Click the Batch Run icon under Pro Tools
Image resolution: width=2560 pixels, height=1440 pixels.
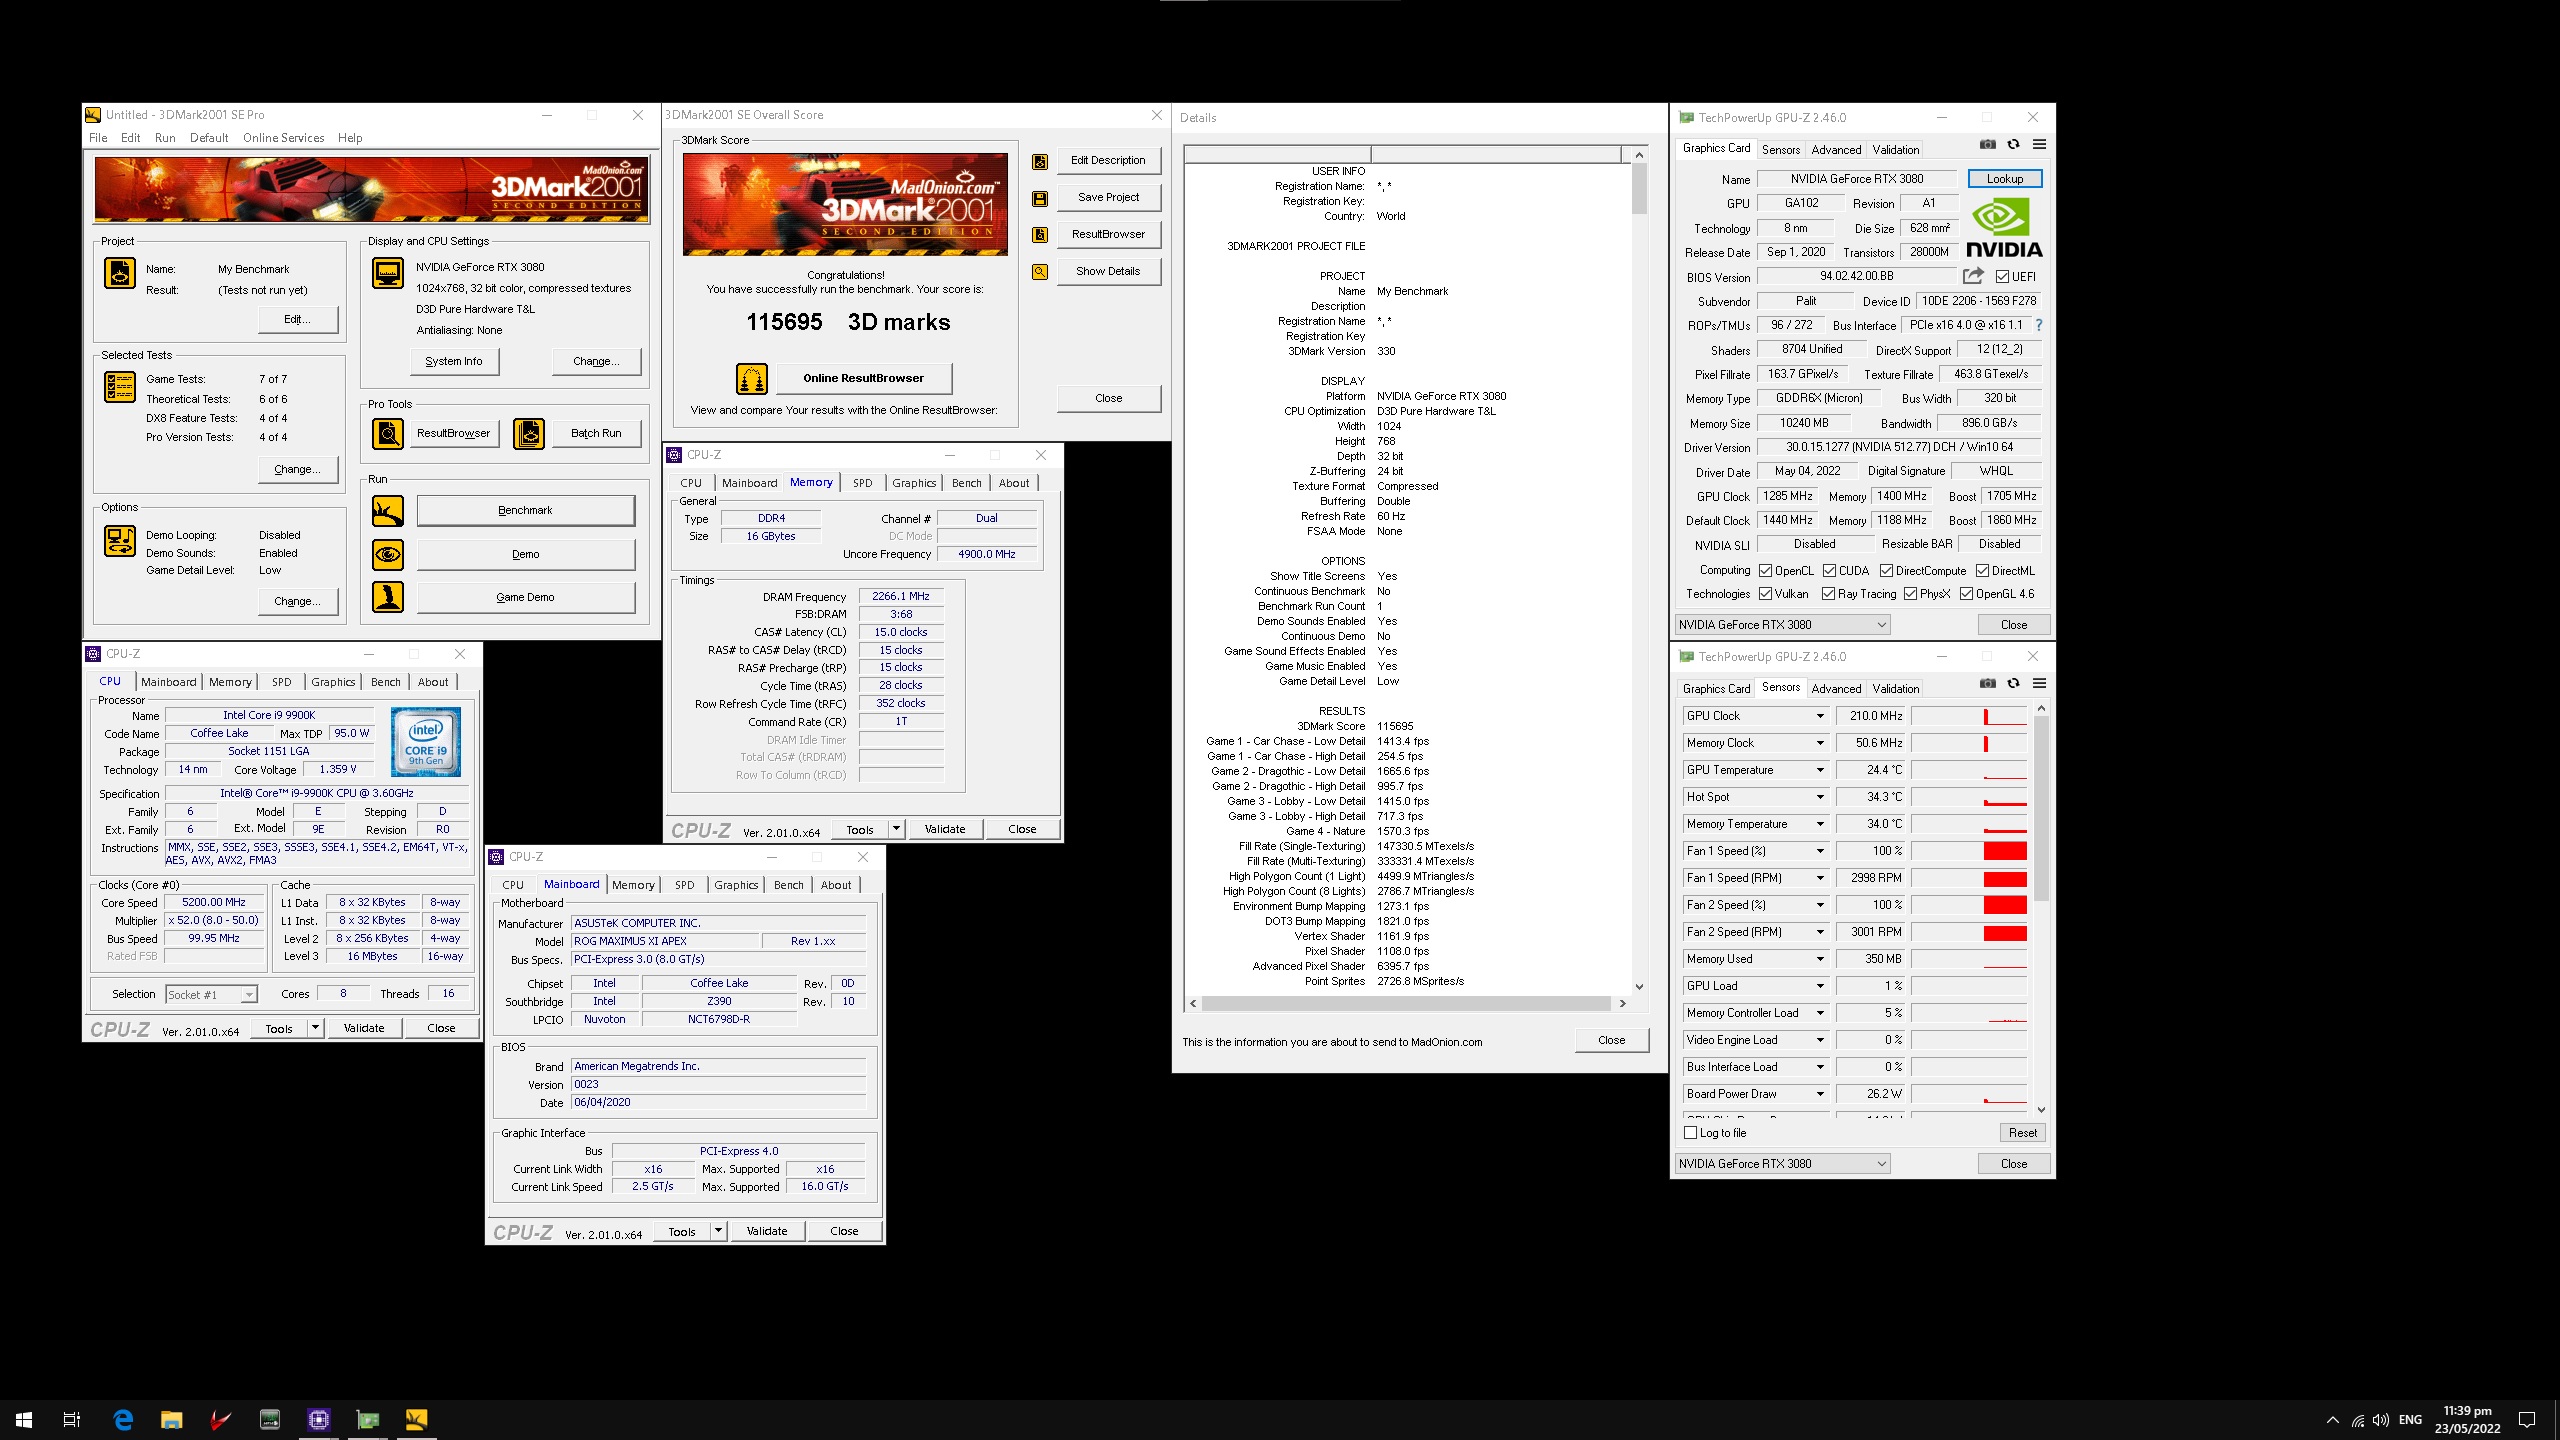pos(529,434)
